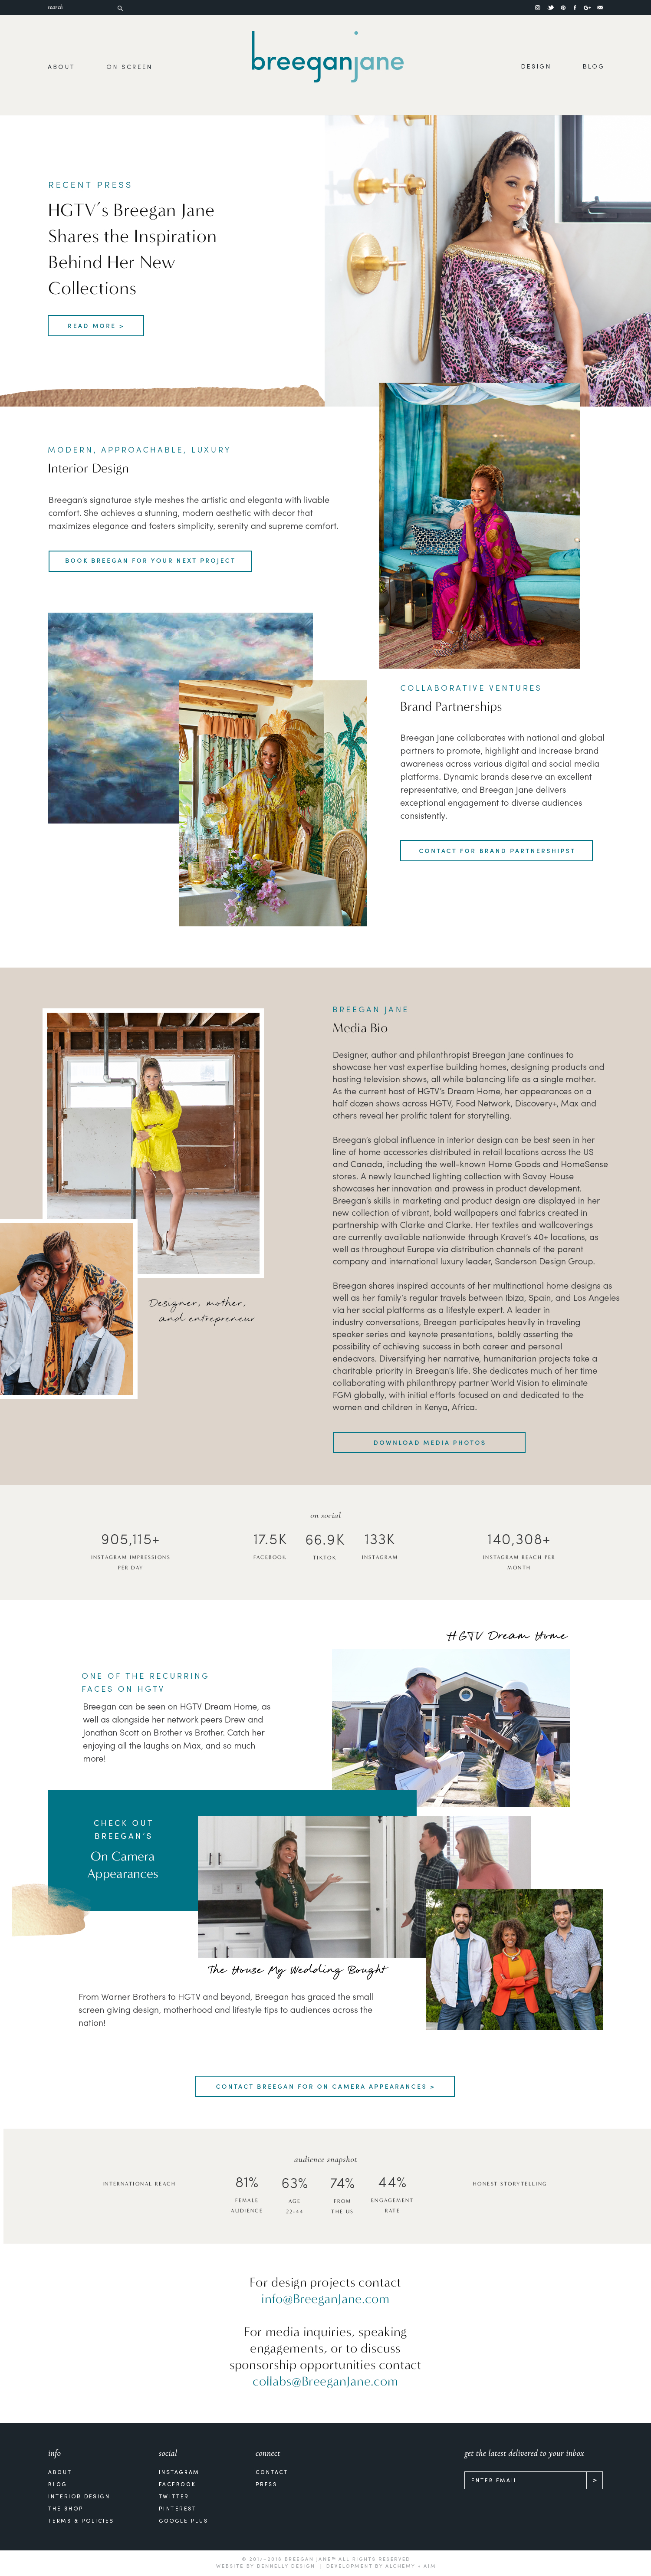Viewport: 651px width, 2576px height.
Task: Click Book Breegan For Your Next Project
Action: pos(150,561)
